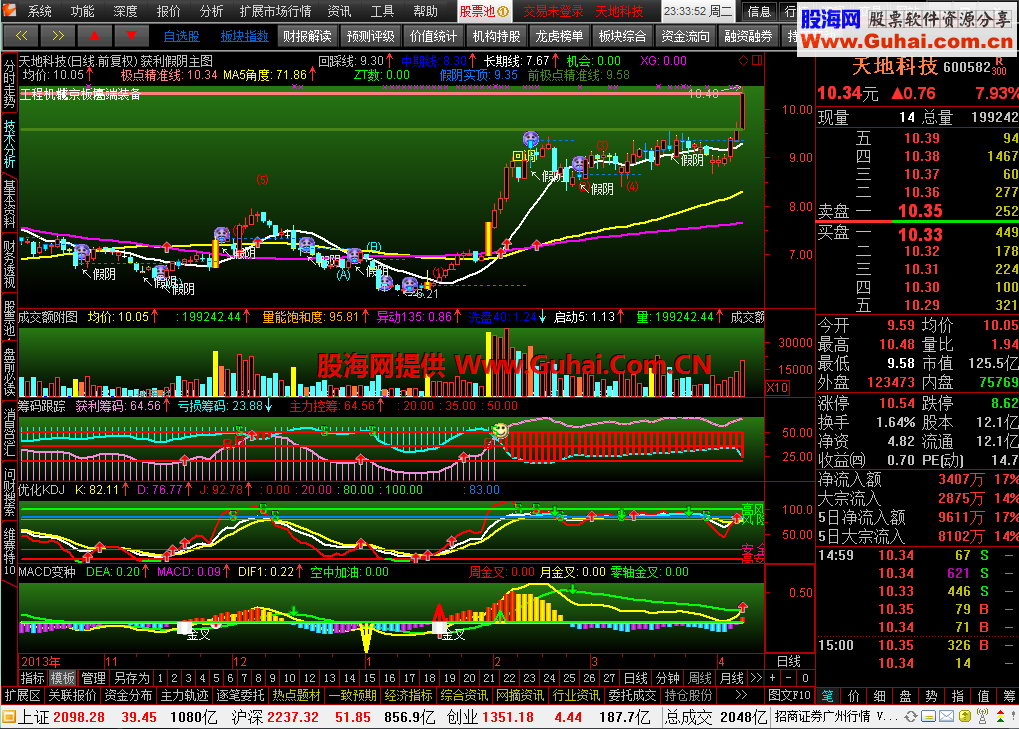This screenshot has height=729, width=1019.
Task: Open the 系统 menu
Action: pyautogui.click(x=39, y=11)
